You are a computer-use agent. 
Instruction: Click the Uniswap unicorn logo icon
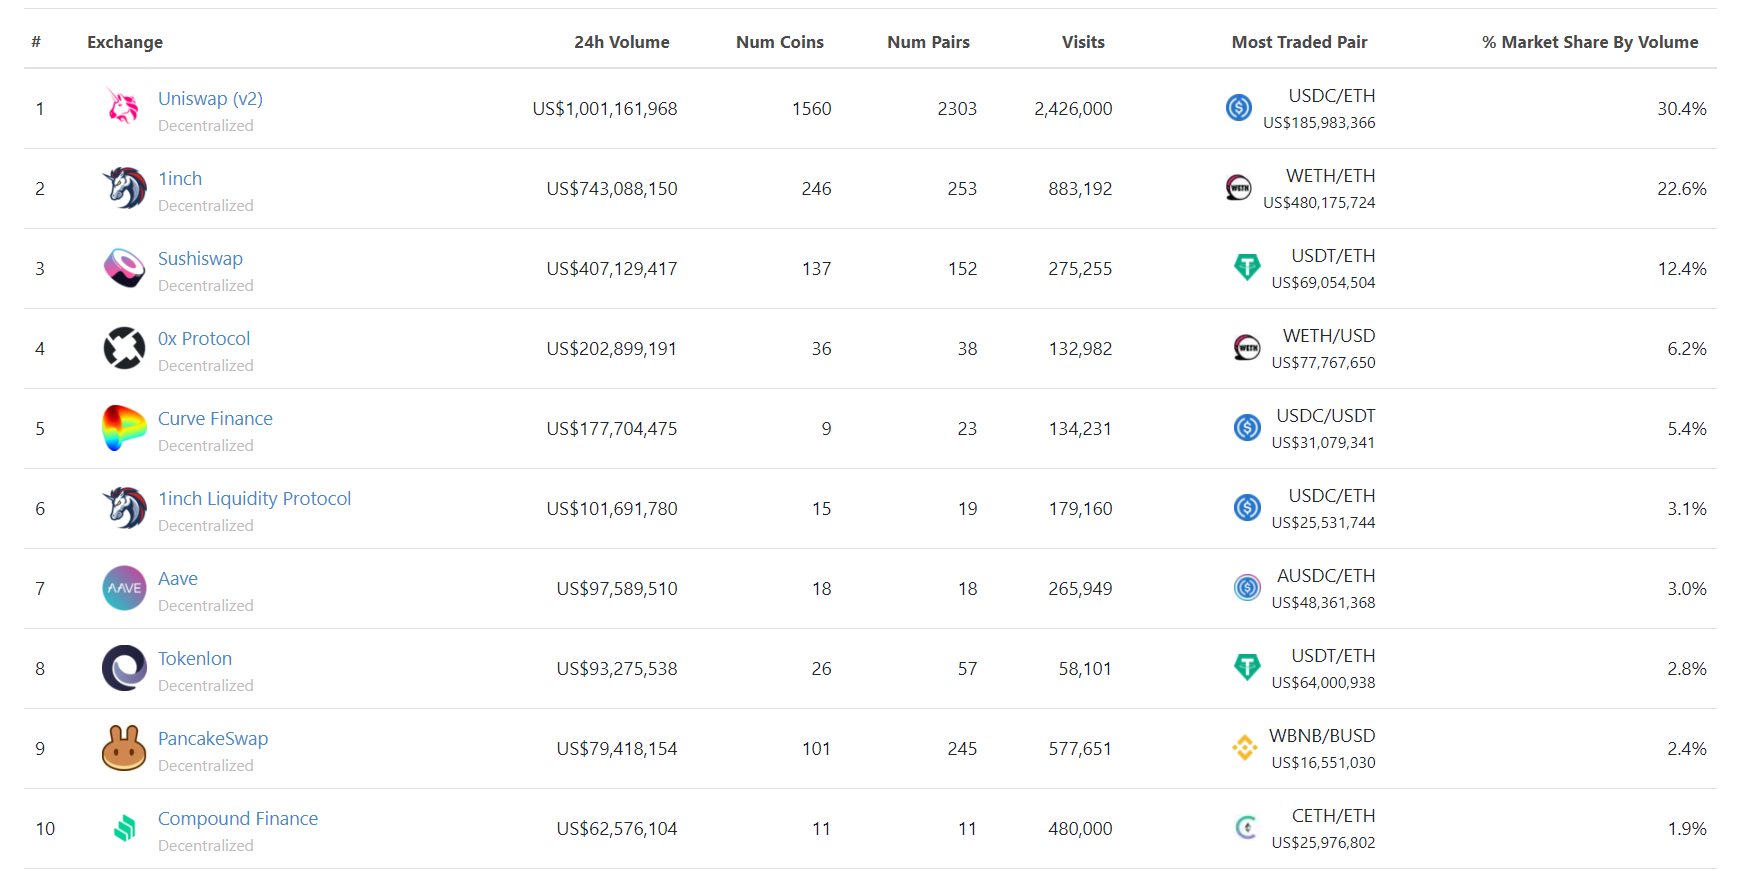click(x=124, y=107)
